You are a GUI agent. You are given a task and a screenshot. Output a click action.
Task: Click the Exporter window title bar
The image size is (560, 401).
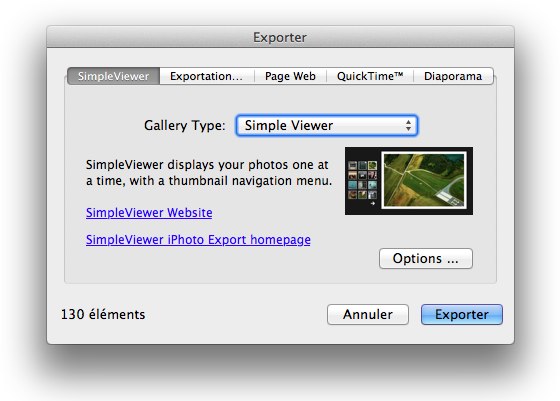click(x=280, y=37)
